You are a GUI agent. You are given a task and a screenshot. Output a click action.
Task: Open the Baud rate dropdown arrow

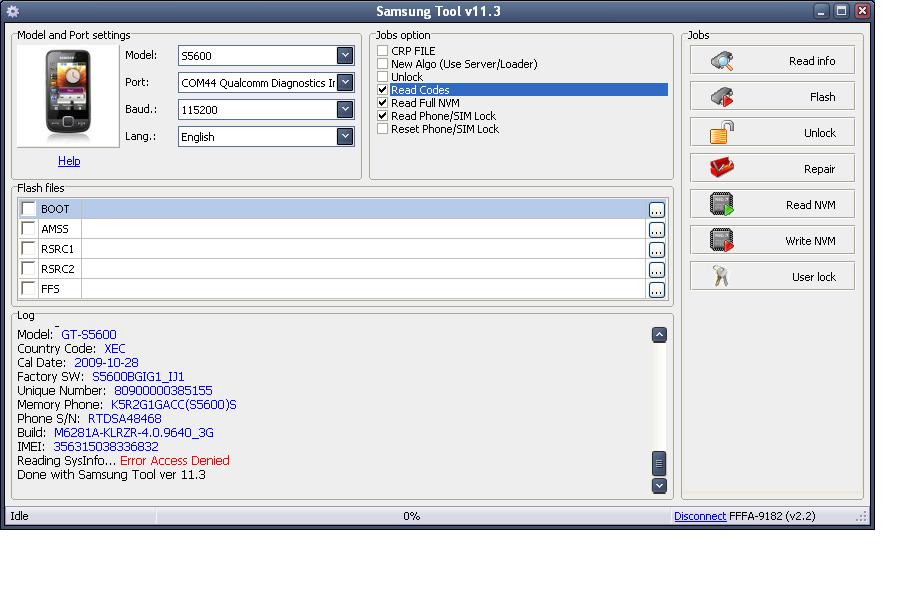coord(345,109)
